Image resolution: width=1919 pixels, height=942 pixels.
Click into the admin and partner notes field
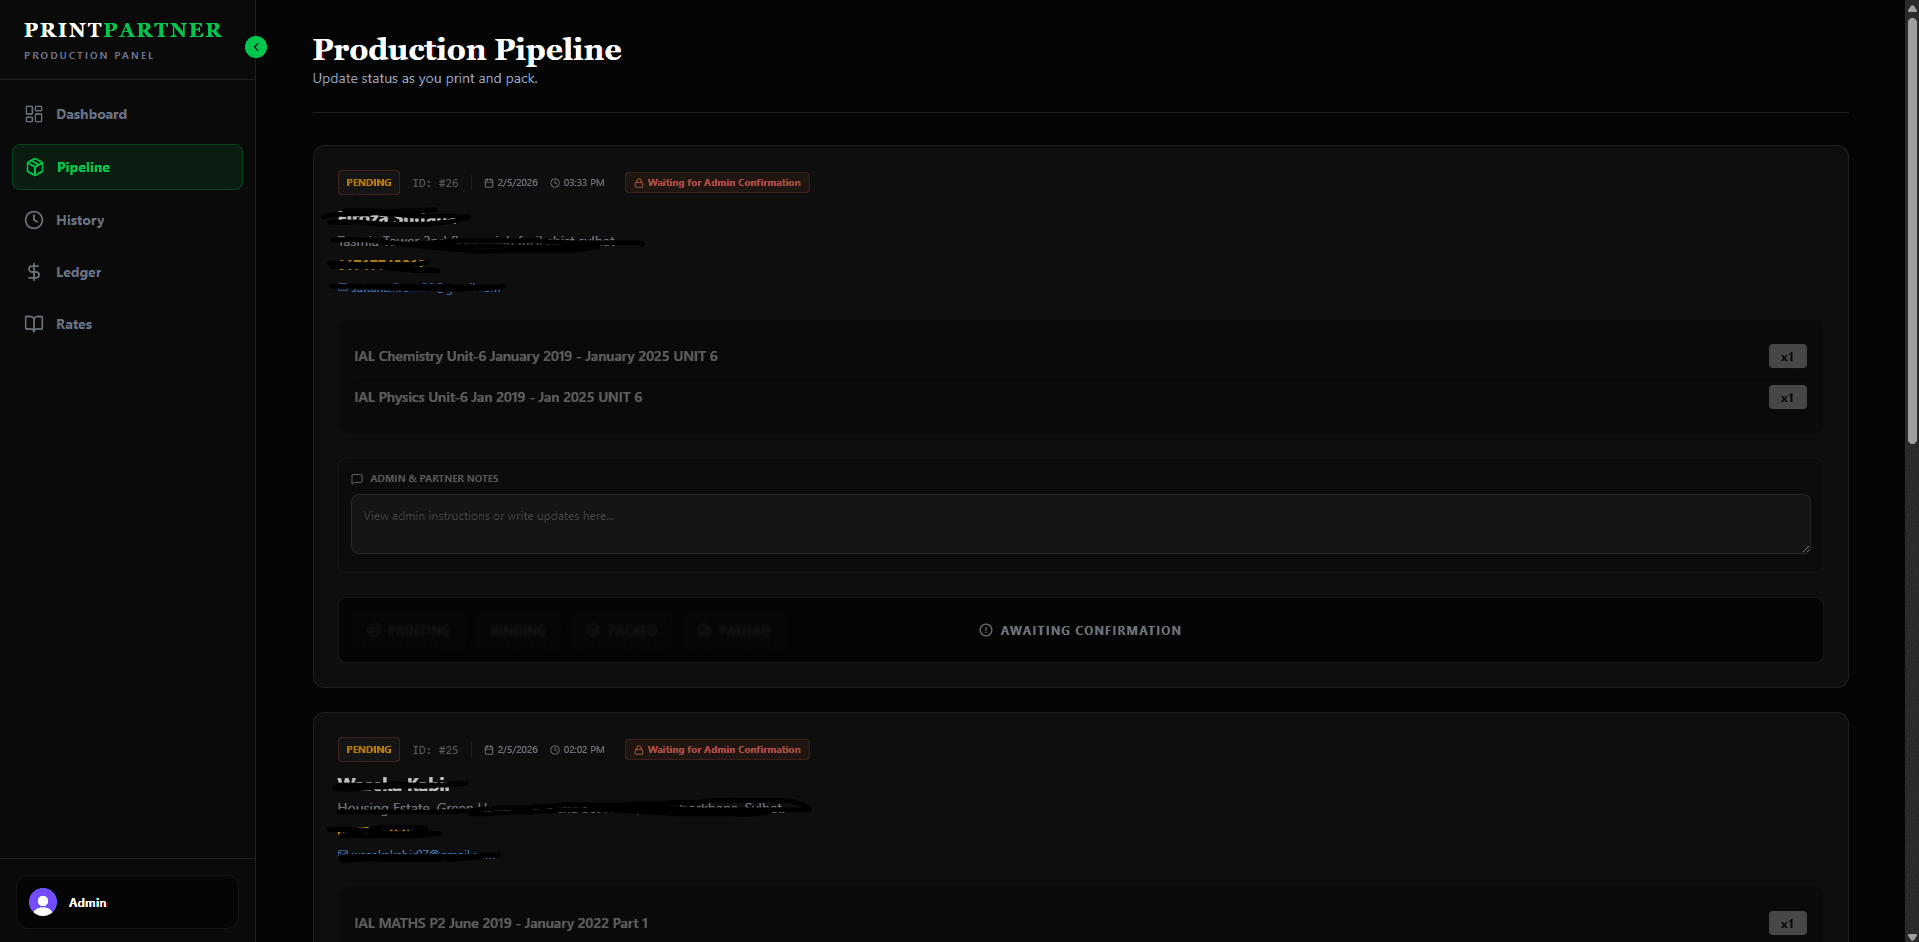pos(1080,524)
